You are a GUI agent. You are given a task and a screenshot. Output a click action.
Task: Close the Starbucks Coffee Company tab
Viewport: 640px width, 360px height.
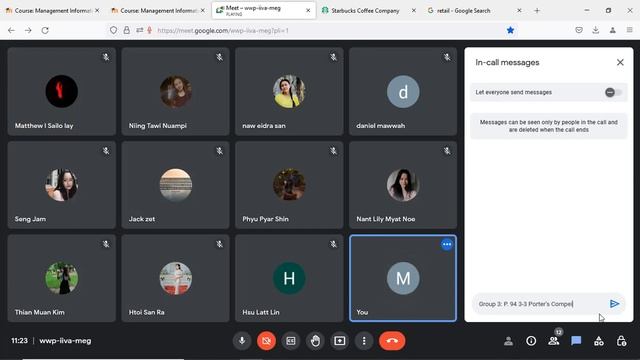413,11
